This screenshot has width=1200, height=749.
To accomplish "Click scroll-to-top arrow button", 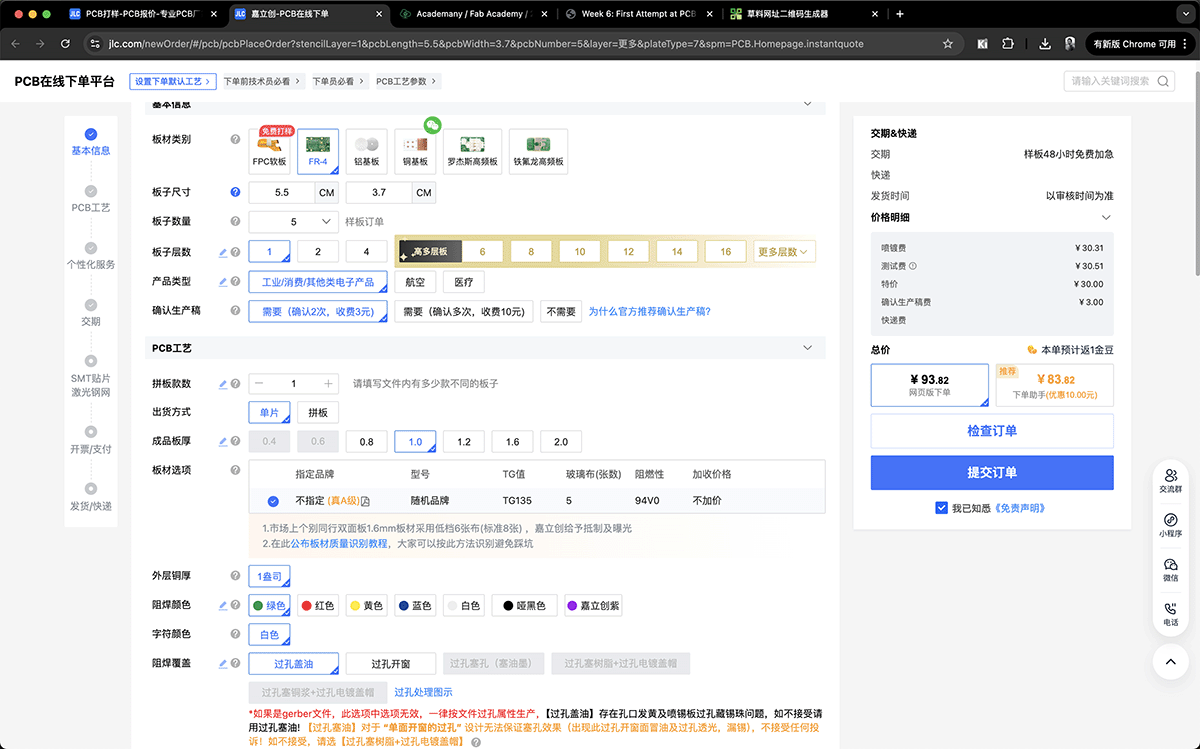I will 1171,661.
